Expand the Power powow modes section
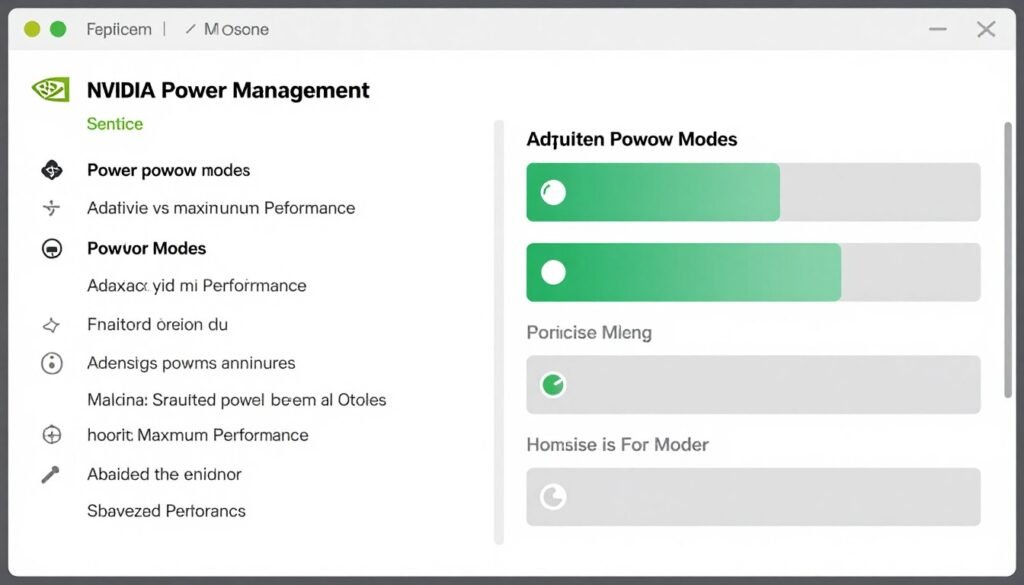Viewport: 1024px width, 585px height. (x=168, y=169)
